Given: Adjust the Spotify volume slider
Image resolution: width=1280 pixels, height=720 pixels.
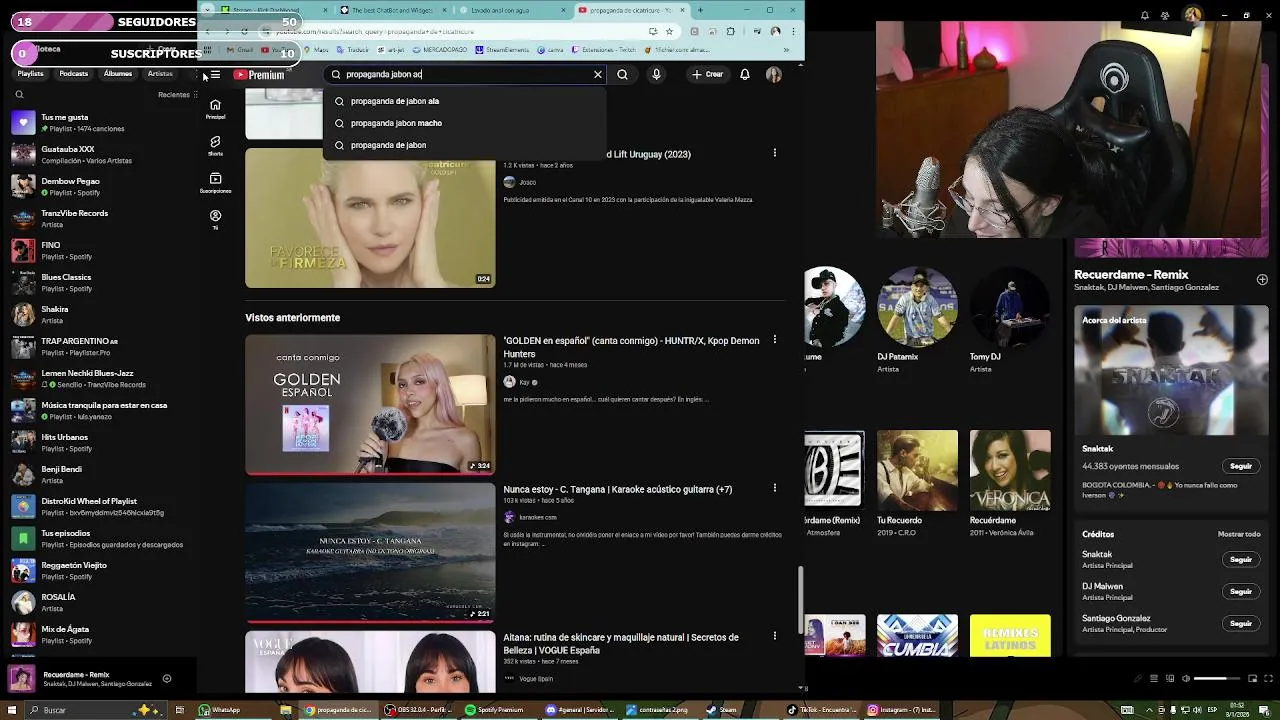Looking at the screenshot, I should (x=1217, y=679).
